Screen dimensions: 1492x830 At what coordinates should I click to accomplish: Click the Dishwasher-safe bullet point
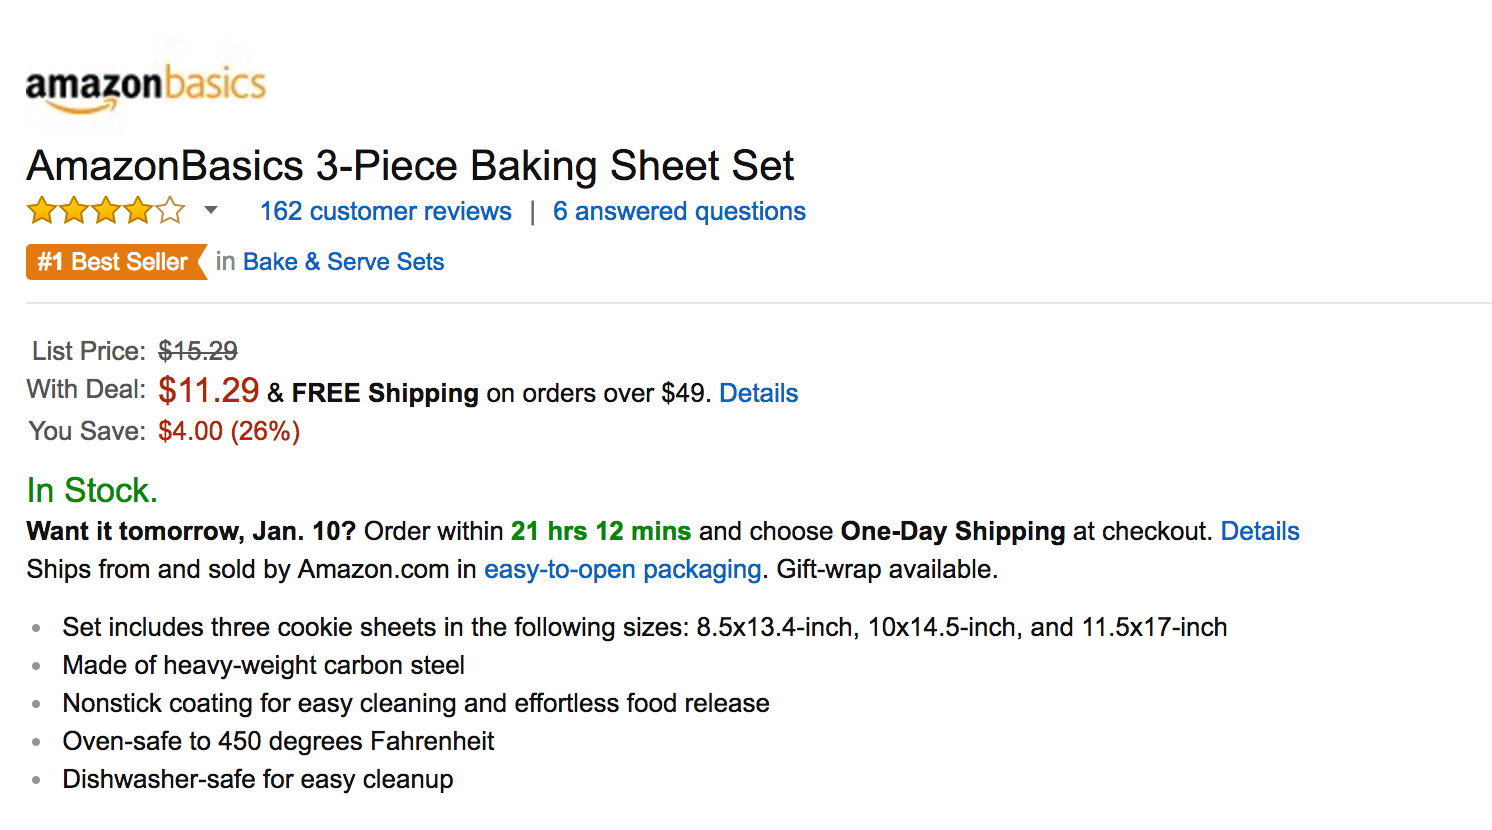click(257, 779)
